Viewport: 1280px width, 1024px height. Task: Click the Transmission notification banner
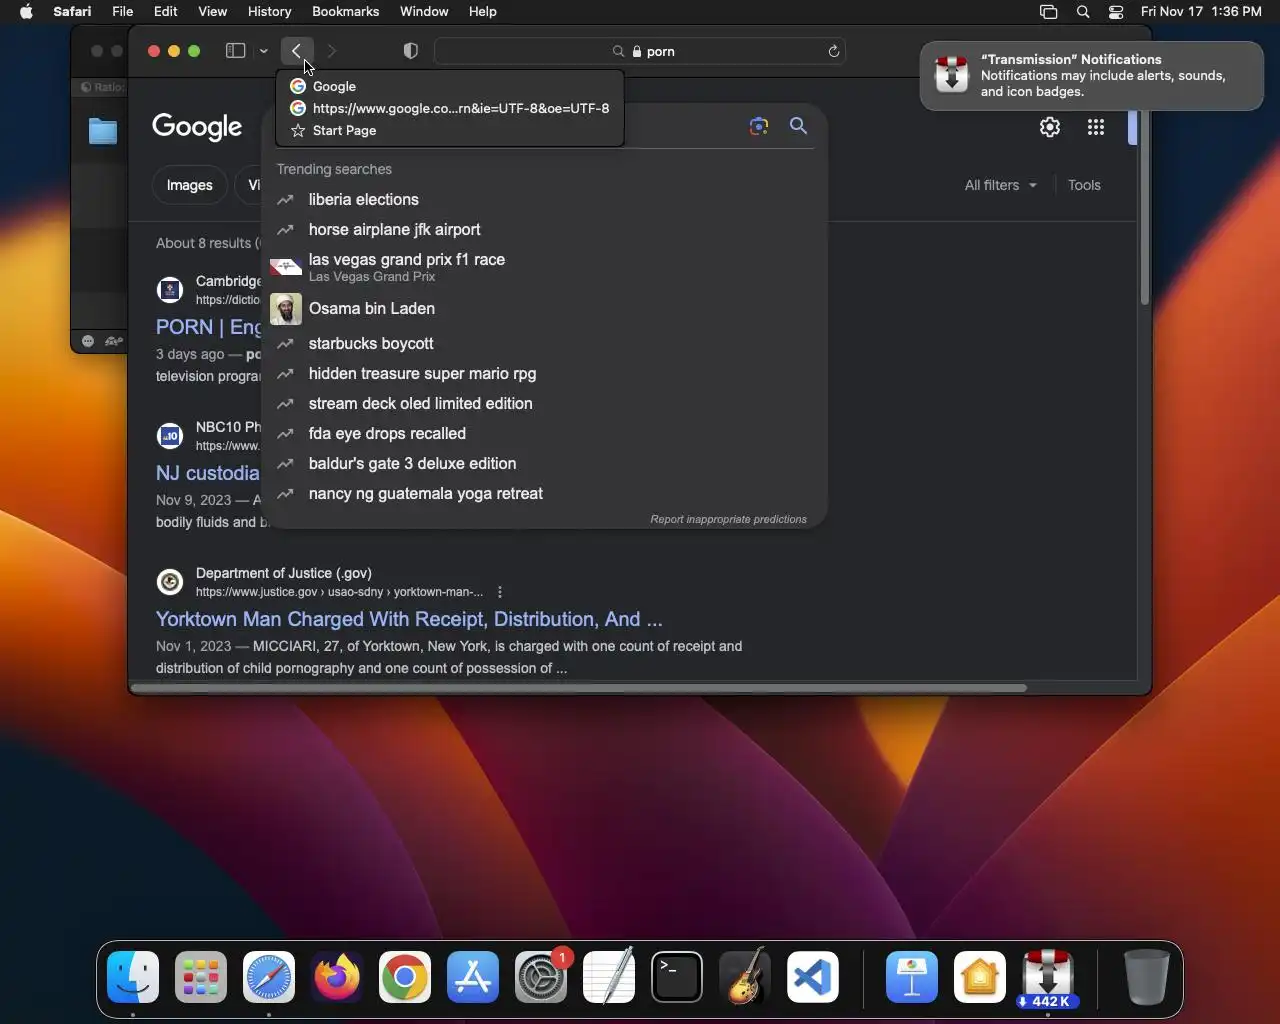point(1091,76)
